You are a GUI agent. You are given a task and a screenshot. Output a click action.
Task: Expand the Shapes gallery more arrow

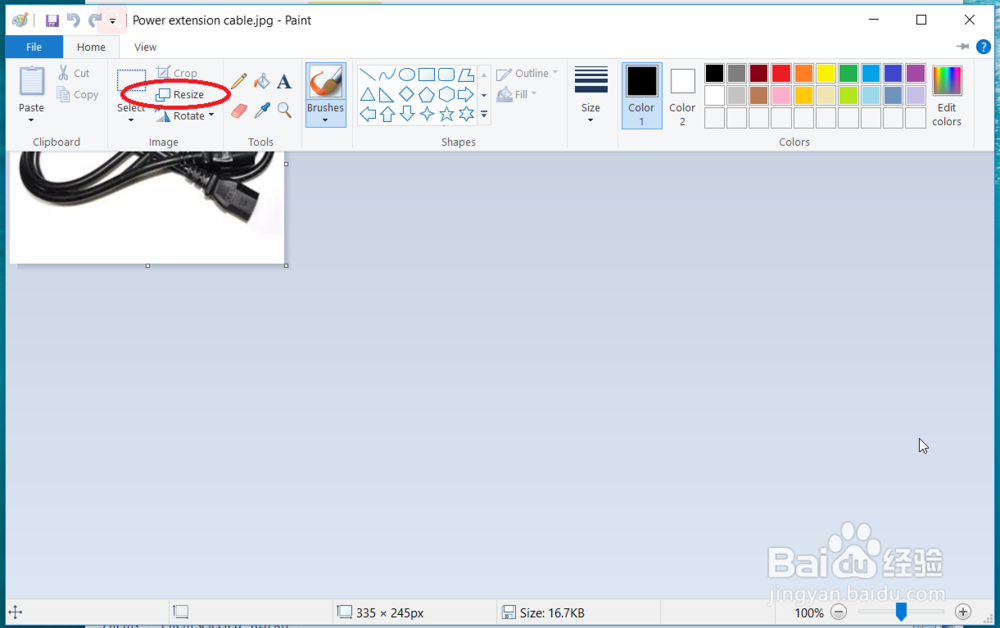click(484, 115)
